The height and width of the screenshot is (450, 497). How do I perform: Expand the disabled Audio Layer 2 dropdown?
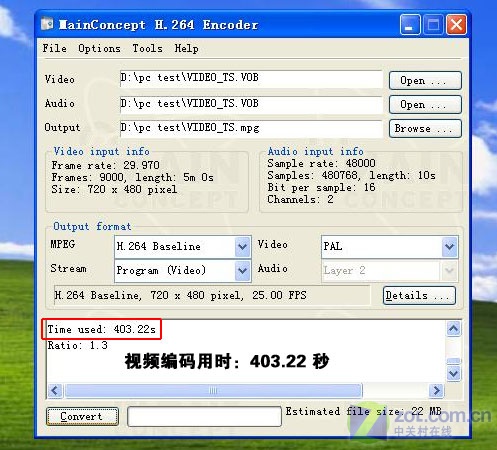coord(450,270)
